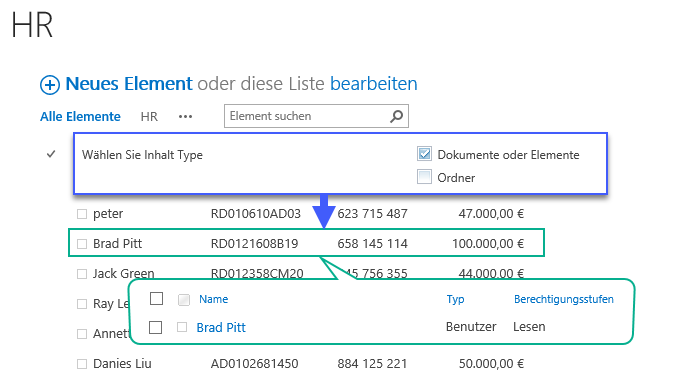Viewport: 684px width, 390px height.
Task: Sort by Typ column header
Action: (455, 300)
